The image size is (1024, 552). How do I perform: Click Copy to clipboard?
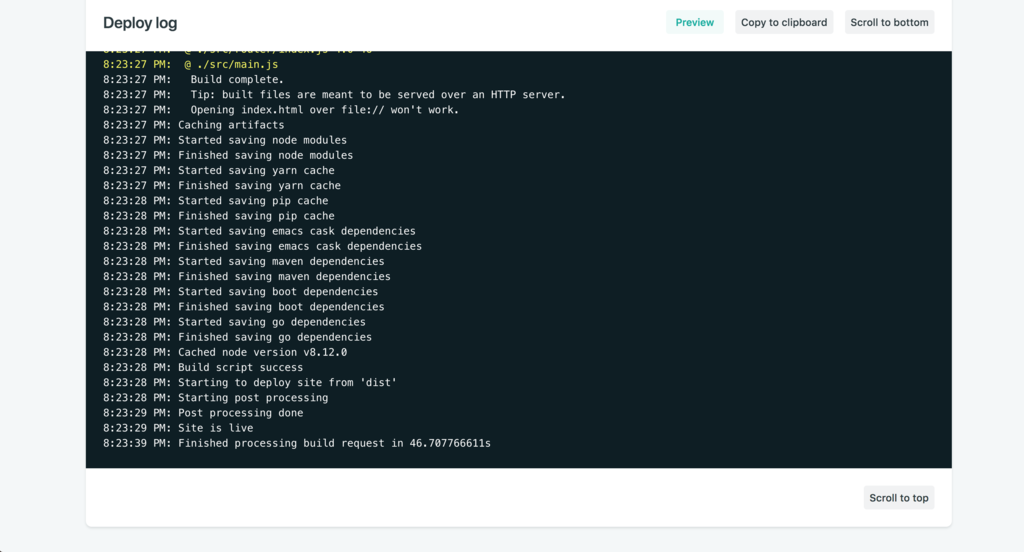coord(784,22)
